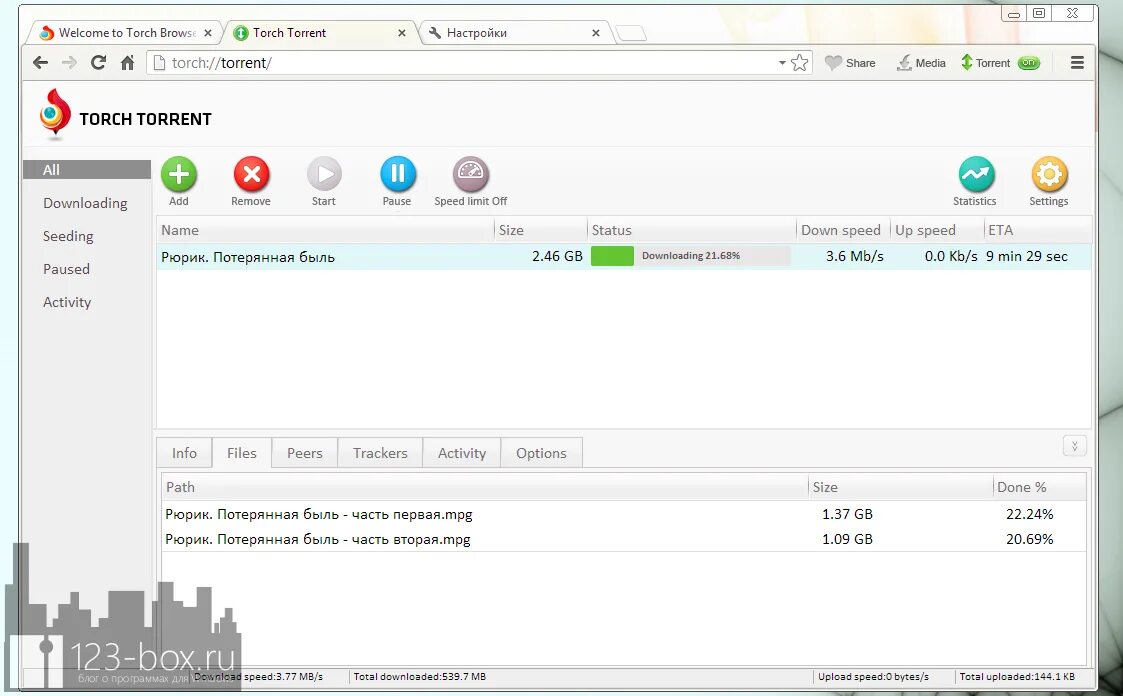Sort by Up speed column
This screenshot has height=696, width=1123.
pos(937,230)
